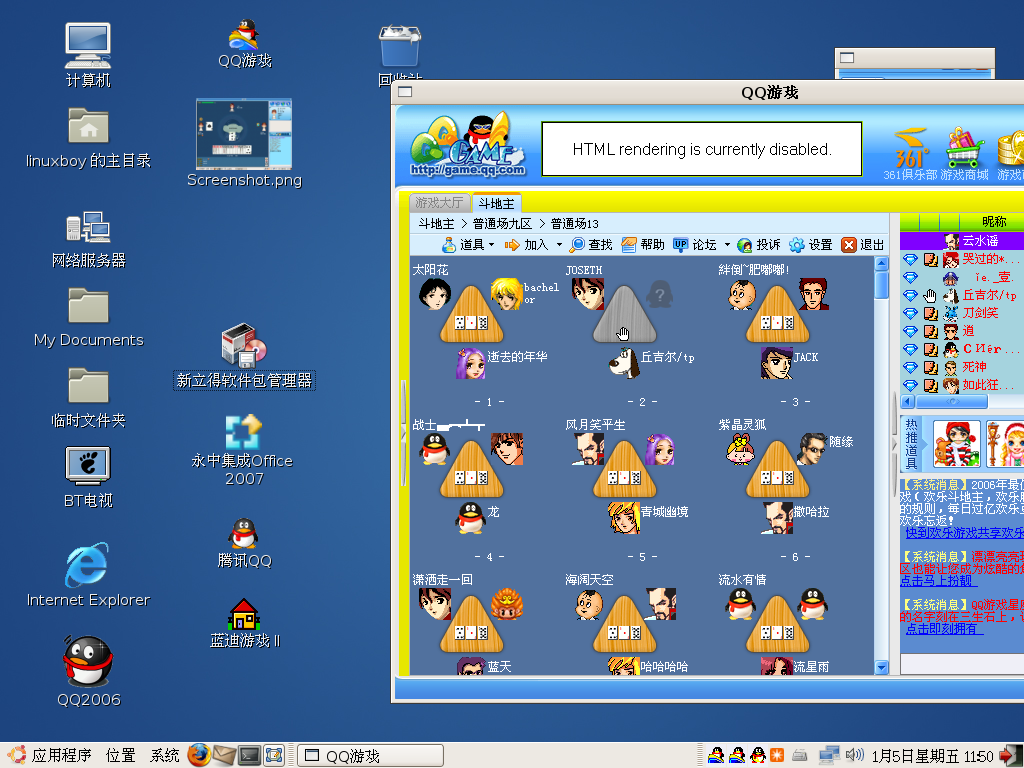Click 随缘 player avatar at table 6
1024x768 pixels.
tap(812, 449)
